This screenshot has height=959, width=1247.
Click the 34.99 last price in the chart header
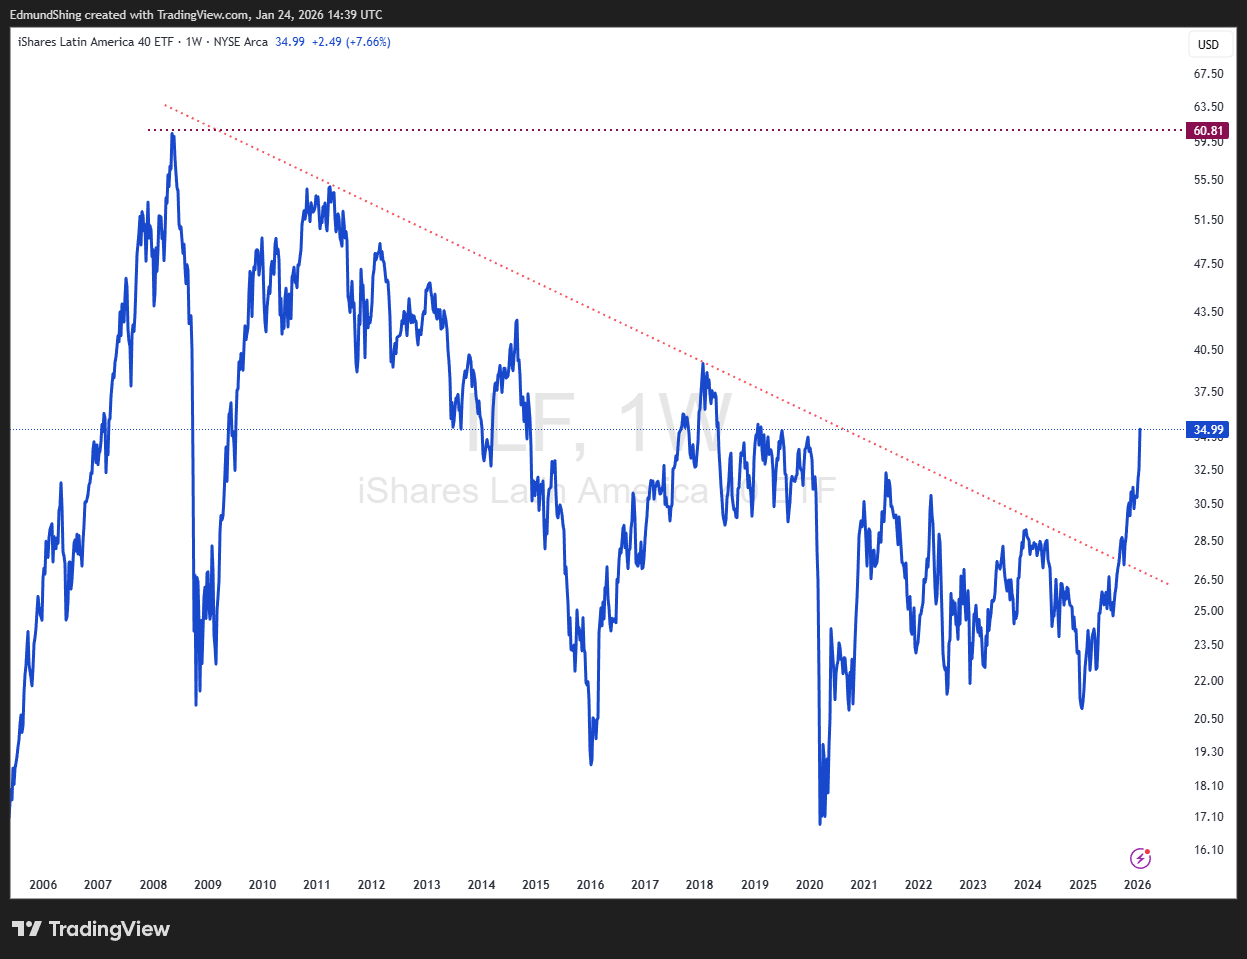pyautogui.click(x=290, y=42)
